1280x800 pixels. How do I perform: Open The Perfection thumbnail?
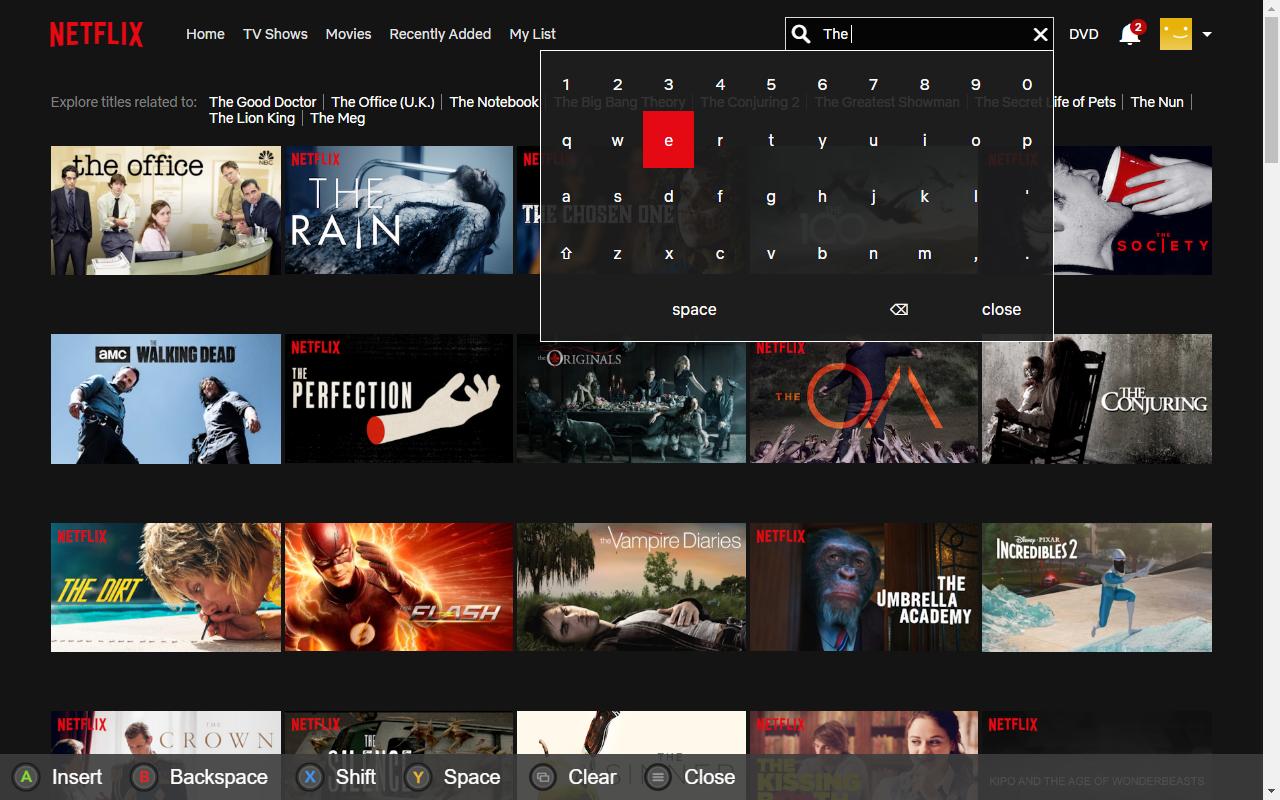tap(398, 399)
